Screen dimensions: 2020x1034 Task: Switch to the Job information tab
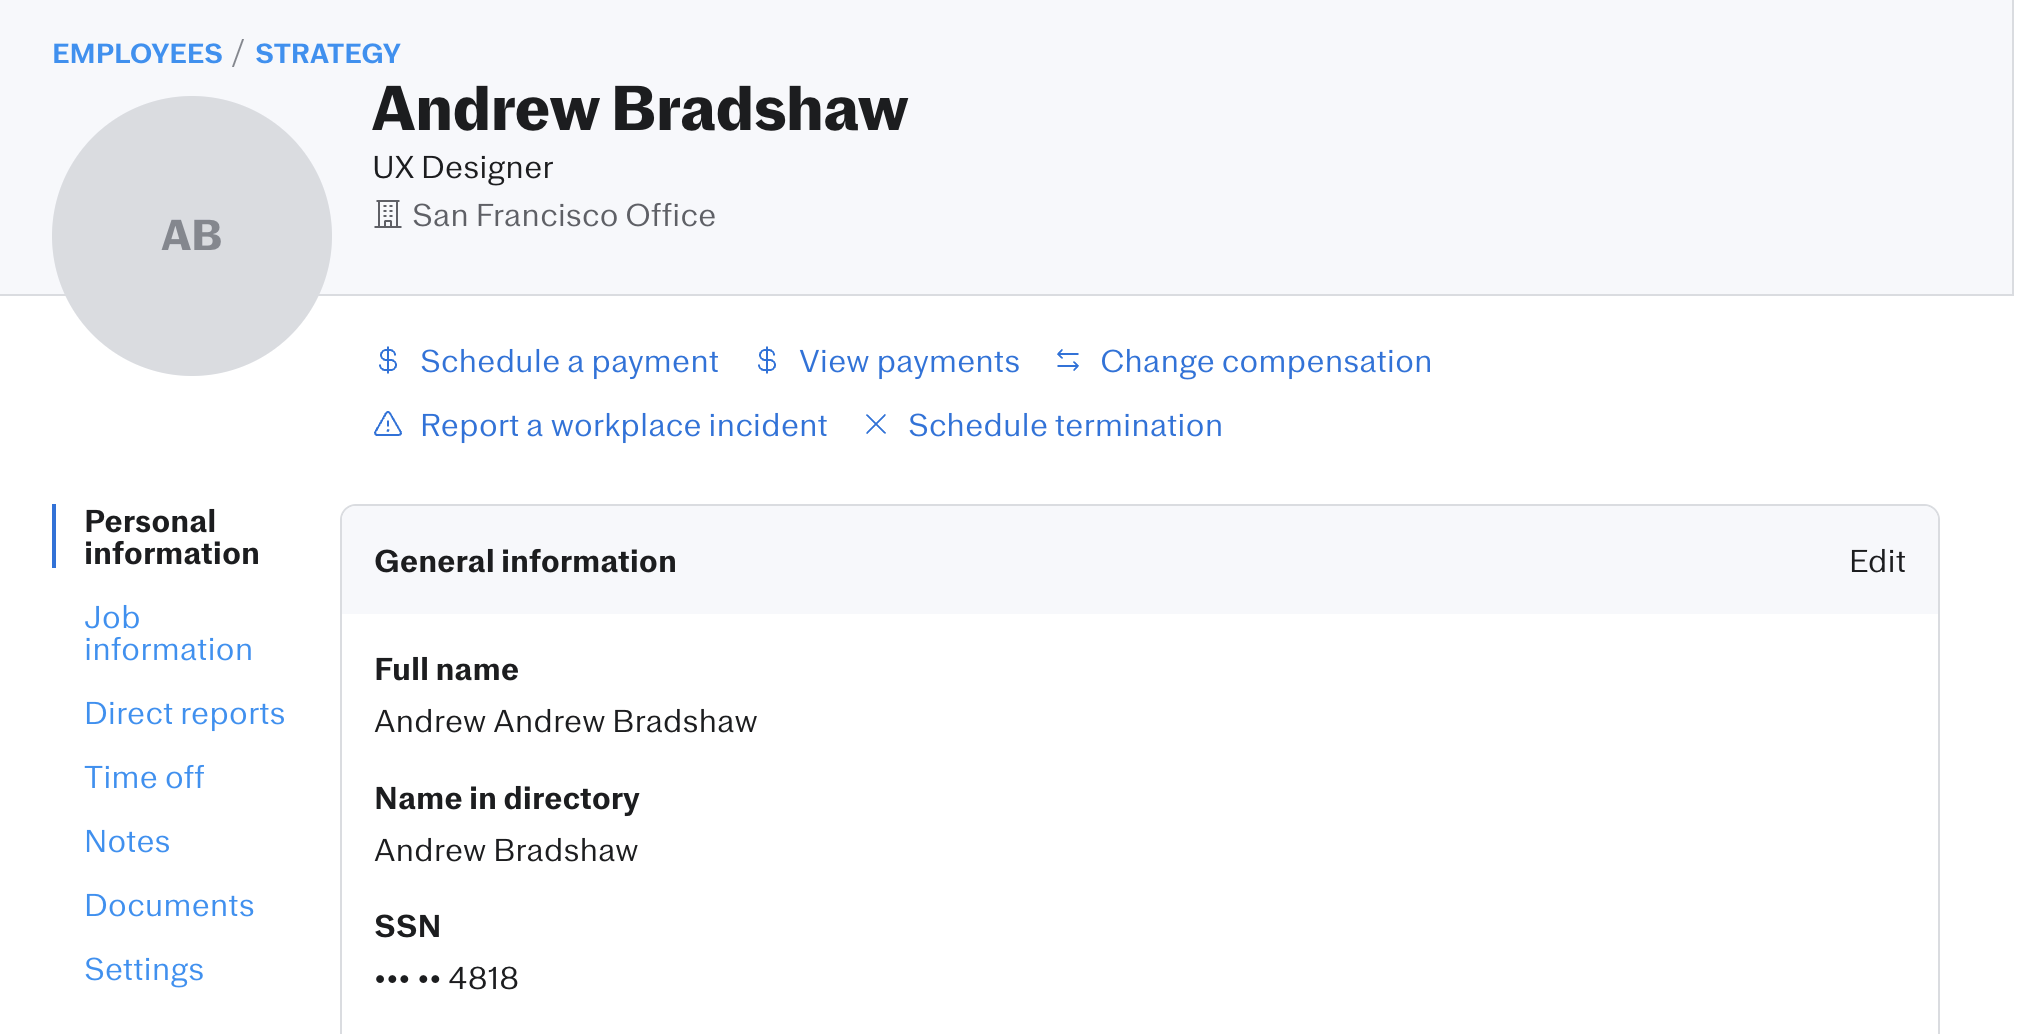click(x=168, y=633)
